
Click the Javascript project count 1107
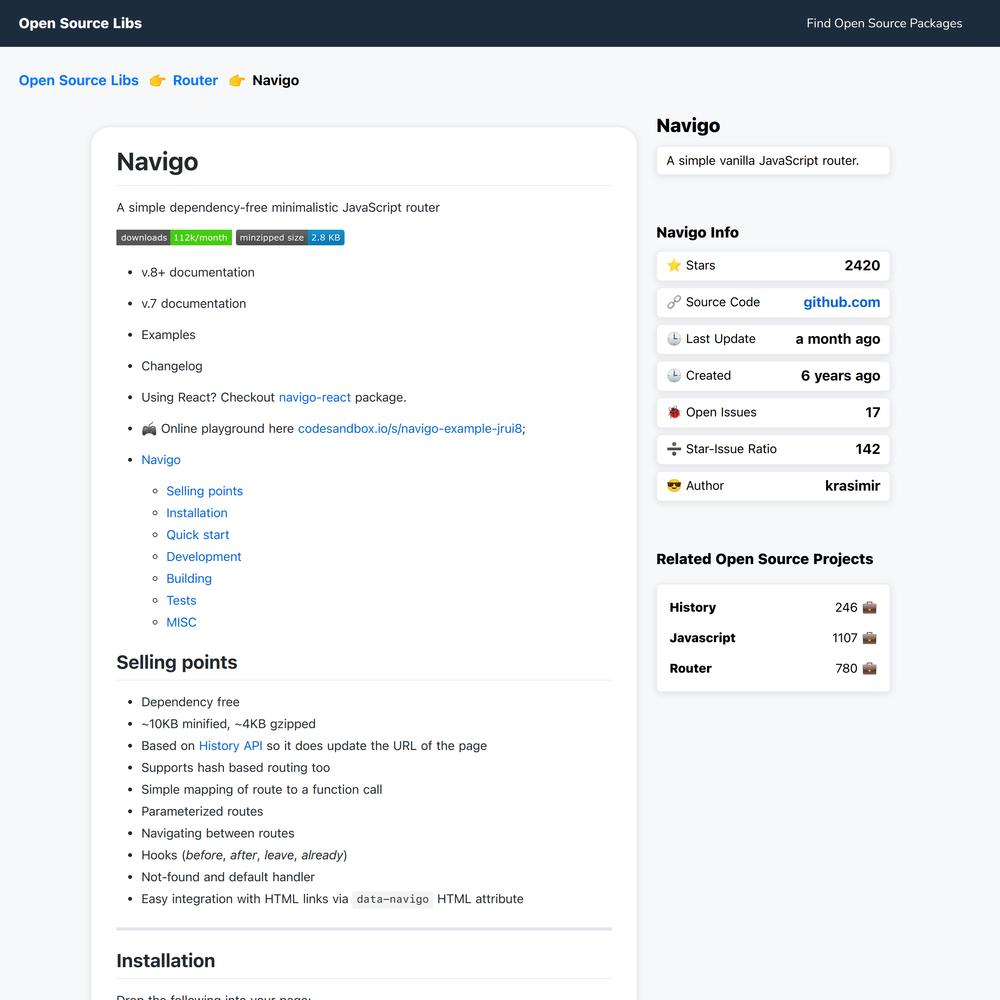click(x=844, y=638)
